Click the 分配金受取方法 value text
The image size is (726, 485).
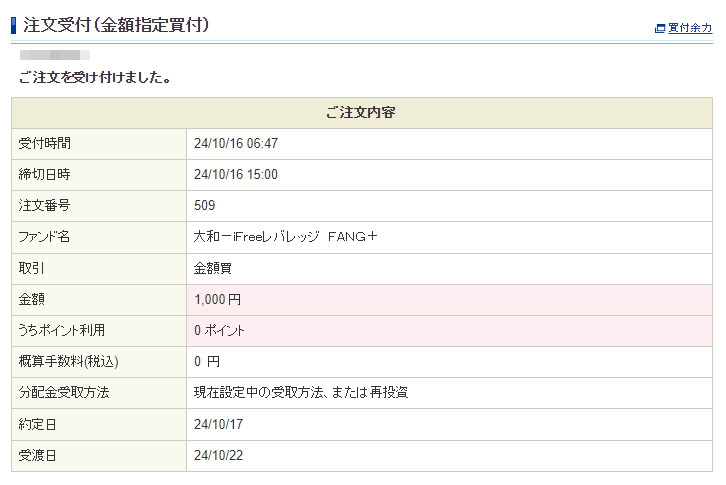point(300,392)
